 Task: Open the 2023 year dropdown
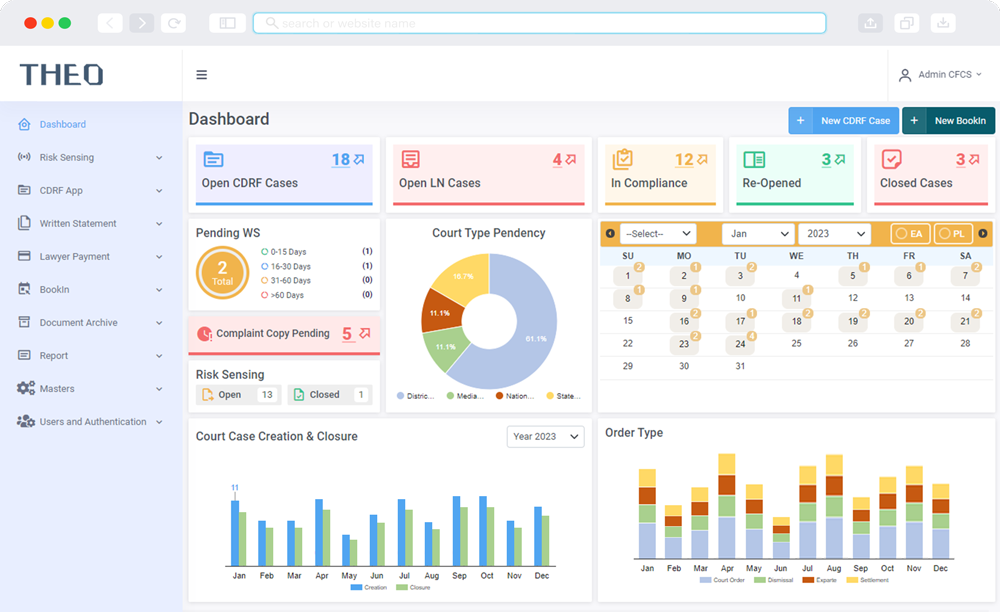(834, 234)
